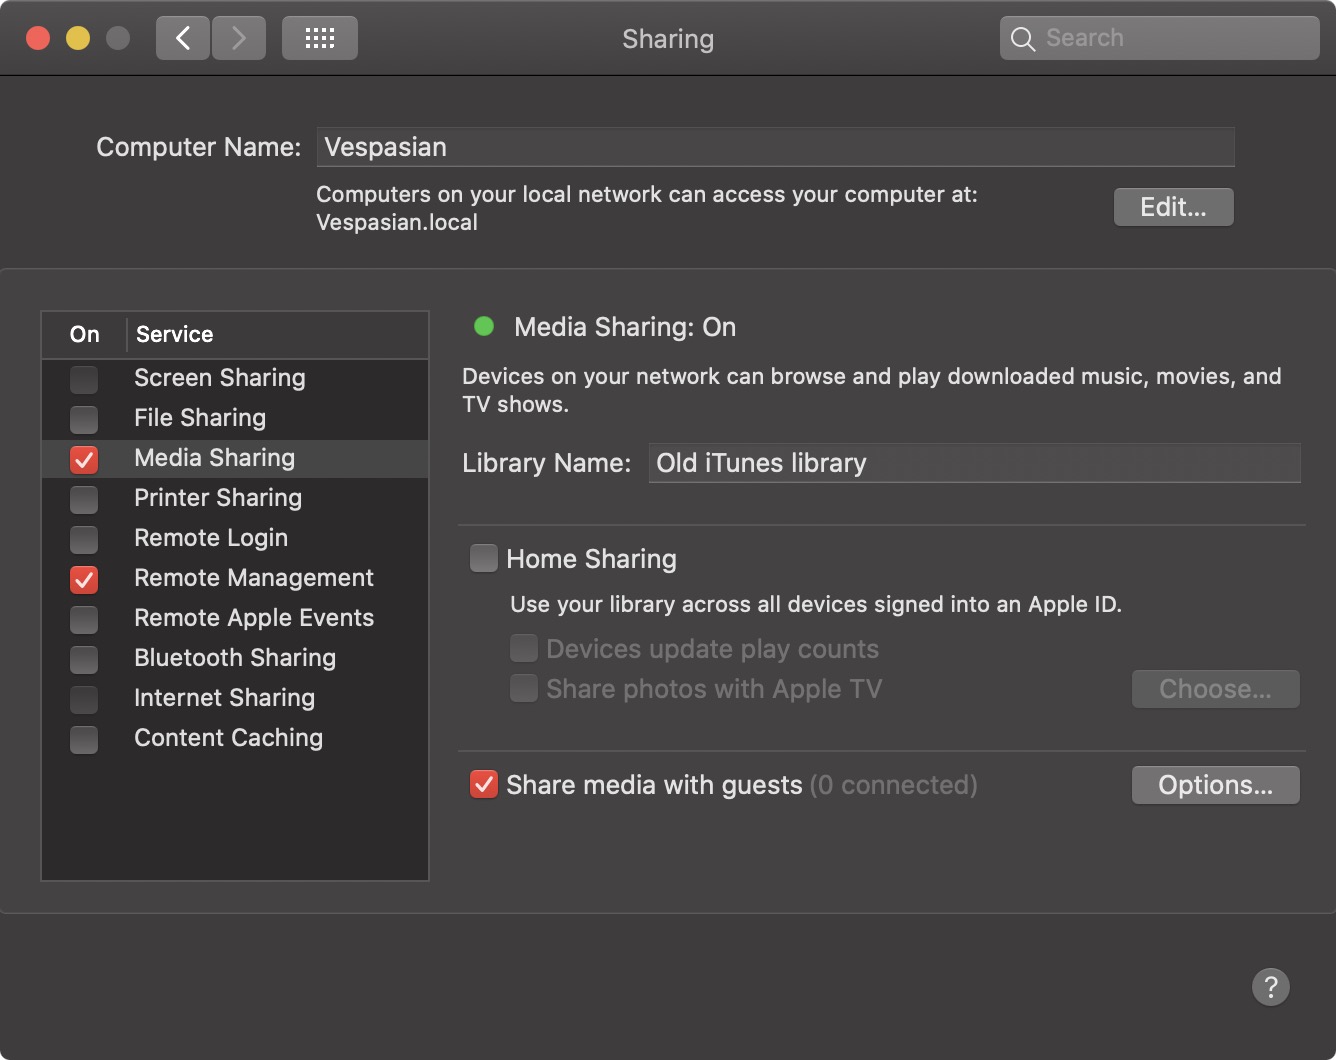Select Remote Login service row
This screenshot has height=1060, width=1336.
click(210, 538)
